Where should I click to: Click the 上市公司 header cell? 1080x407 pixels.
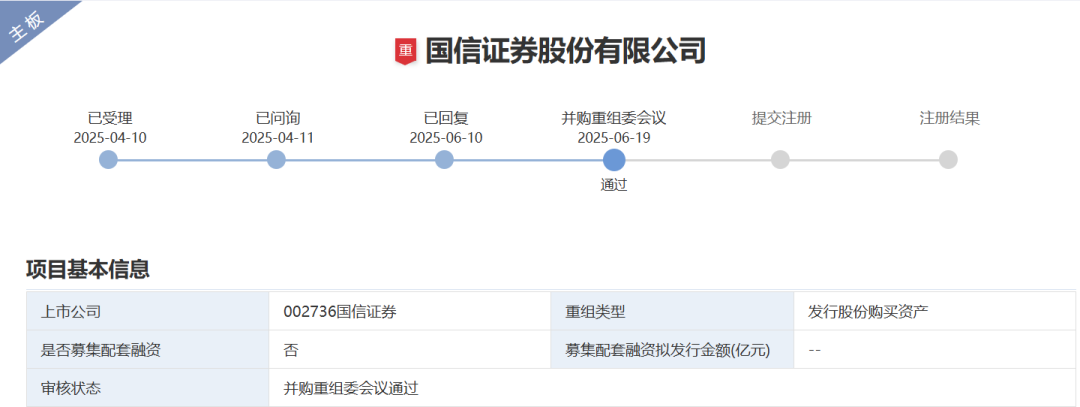point(148,311)
